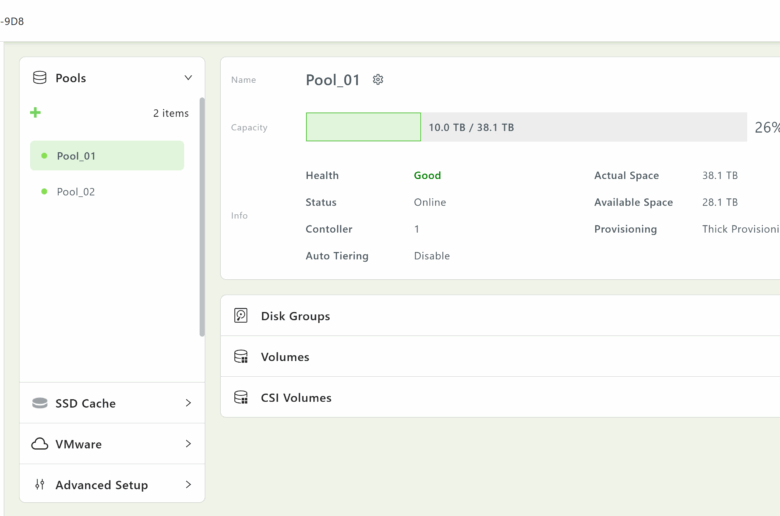The image size is (780, 516).
Task: Click the Disk Groups drive icon
Action: pyautogui.click(x=241, y=316)
